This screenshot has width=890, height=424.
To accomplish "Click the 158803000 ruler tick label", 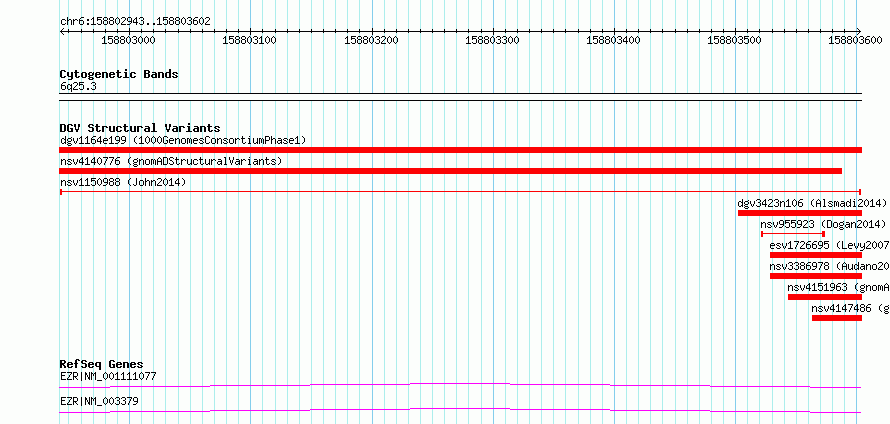I will 128,40.
